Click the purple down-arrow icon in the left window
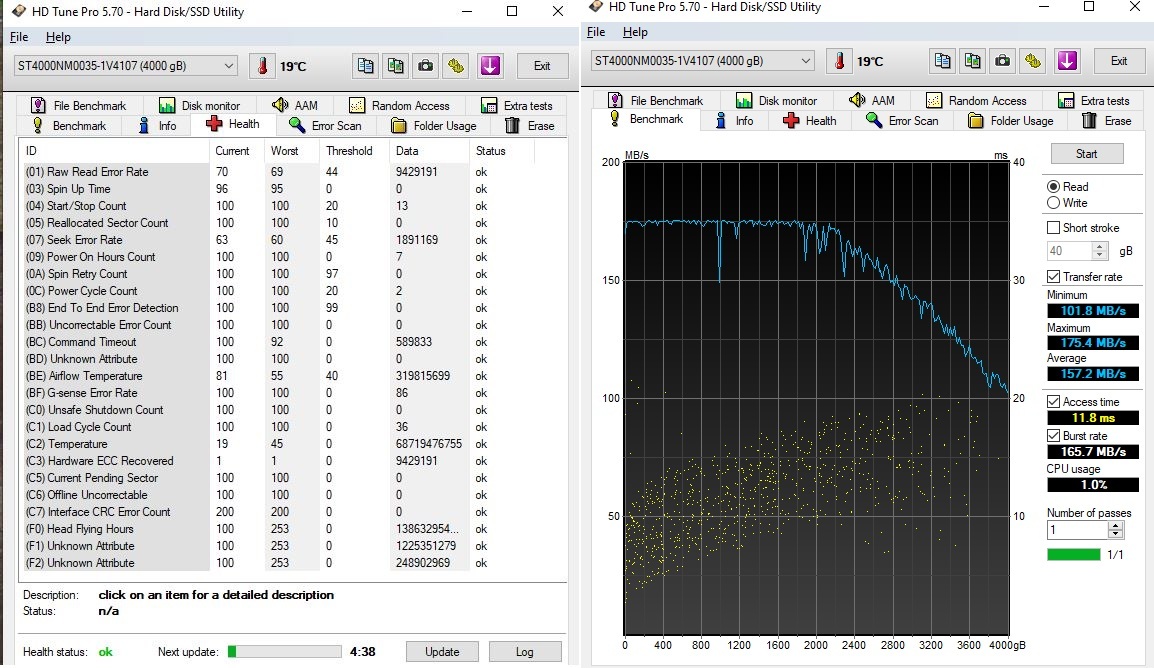Image resolution: width=1154 pixels, height=668 pixels. [489, 66]
